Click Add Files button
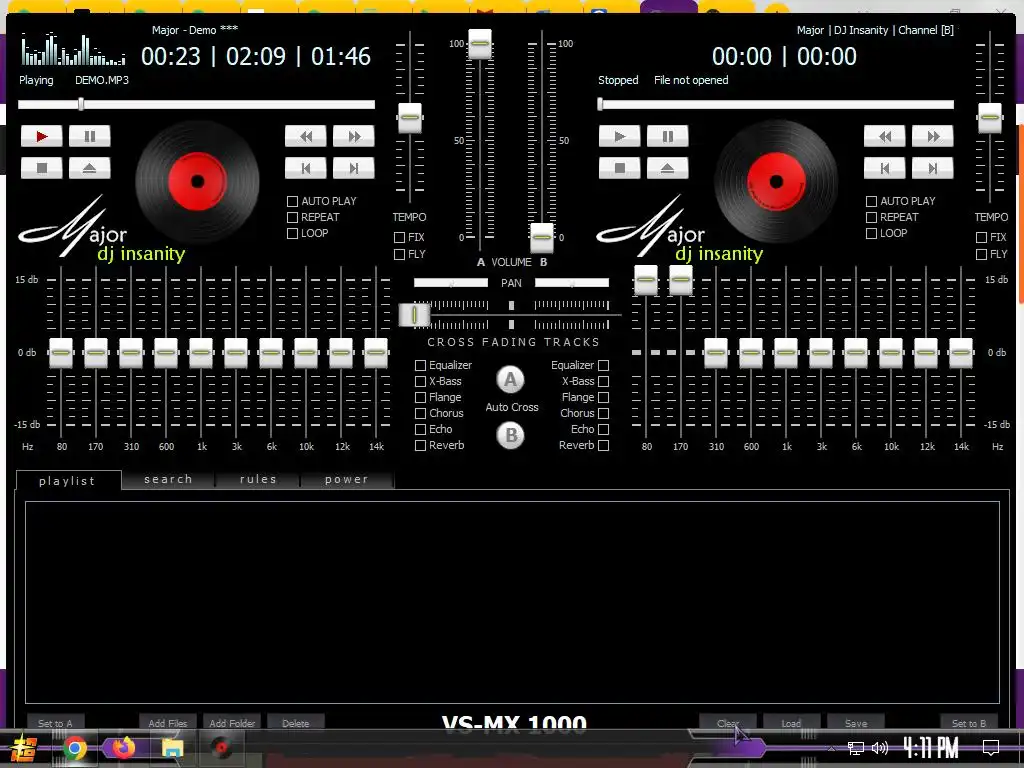Image resolution: width=1024 pixels, height=768 pixels. pos(168,723)
